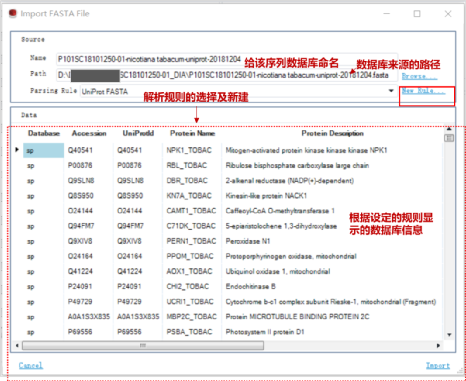Select the UniProt FASTA combo box
Image resolution: width=466 pixels, height=381 pixels.
tap(238, 91)
